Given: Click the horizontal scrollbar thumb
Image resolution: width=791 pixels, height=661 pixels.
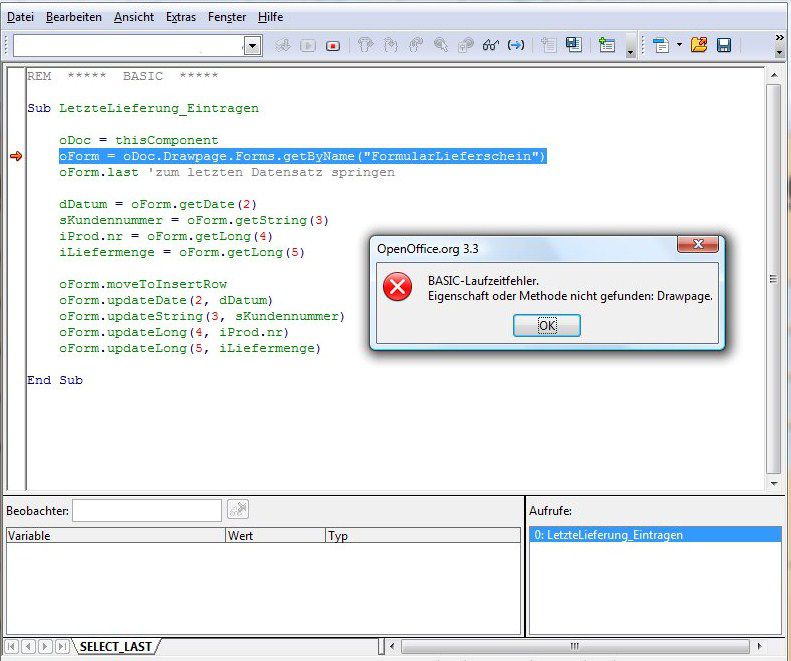Looking at the screenshot, I should click(575, 646).
